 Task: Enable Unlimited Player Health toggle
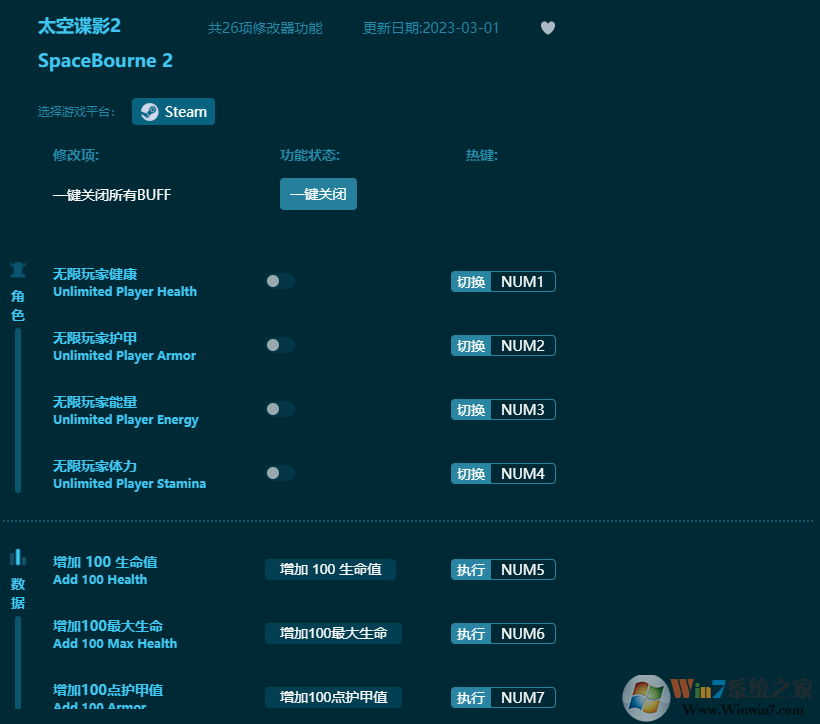[279, 281]
